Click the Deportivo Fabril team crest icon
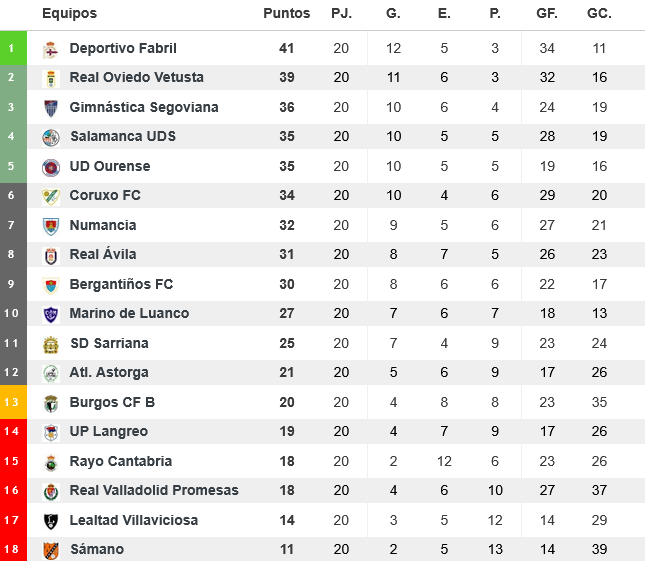 (x=51, y=49)
